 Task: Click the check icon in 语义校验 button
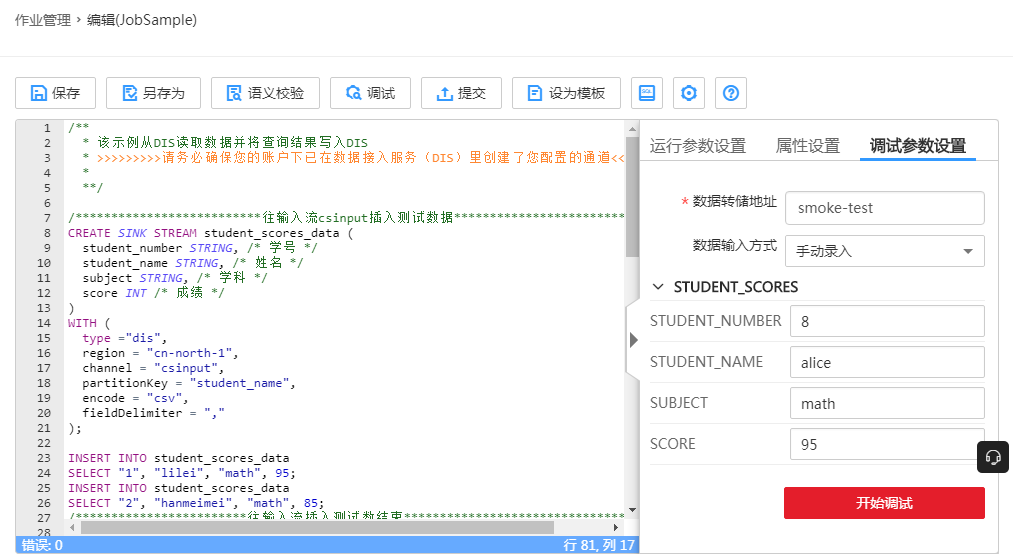(x=234, y=93)
